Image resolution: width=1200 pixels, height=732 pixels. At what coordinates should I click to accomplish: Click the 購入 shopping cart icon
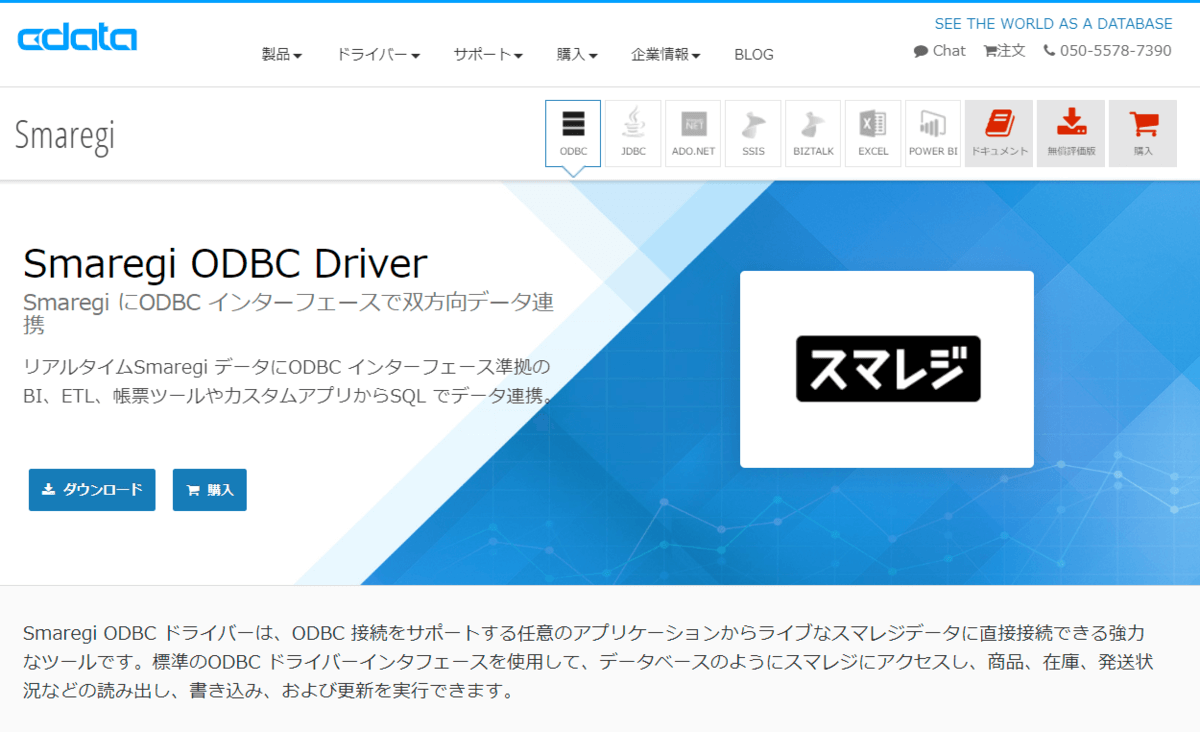click(1143, 133)
